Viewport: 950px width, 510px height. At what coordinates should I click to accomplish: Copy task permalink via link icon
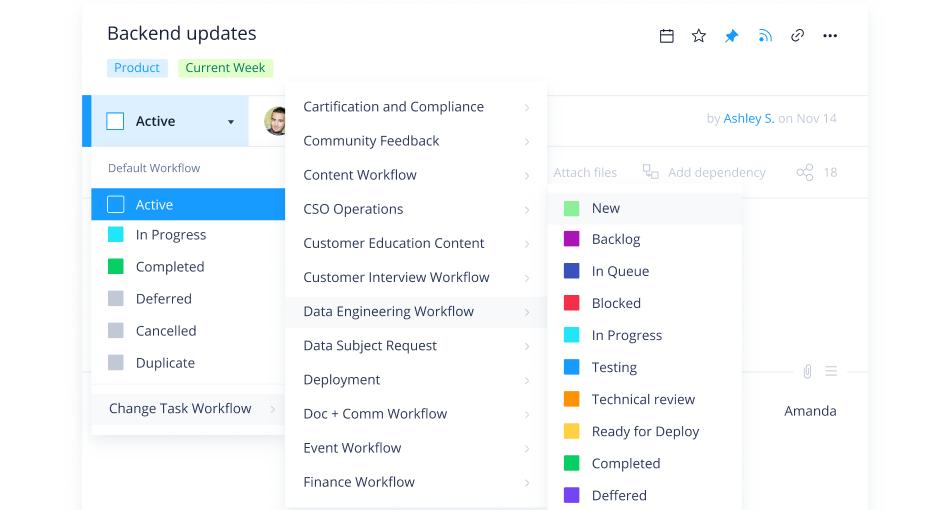797,36
